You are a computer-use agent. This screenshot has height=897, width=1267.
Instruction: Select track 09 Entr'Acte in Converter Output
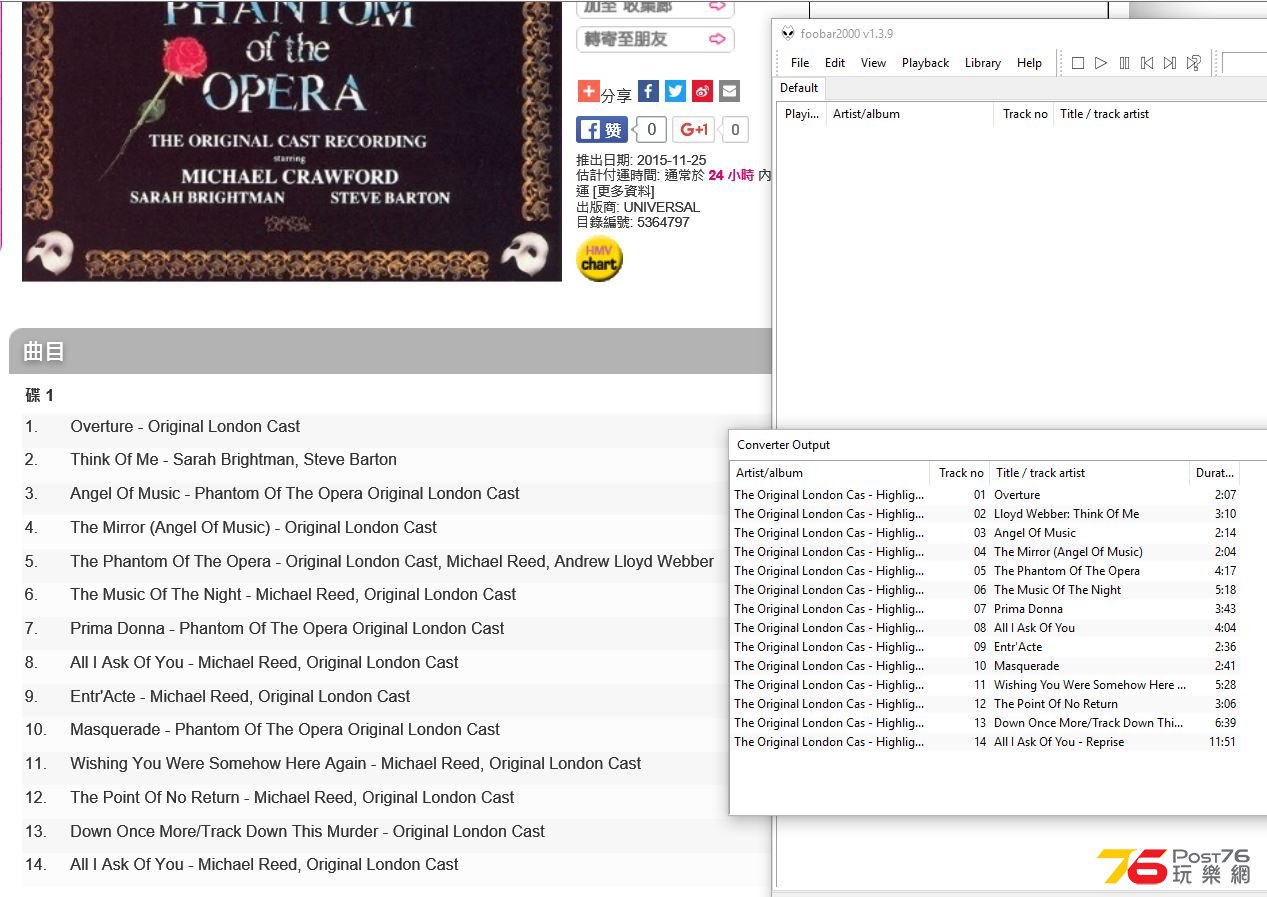(985, 647)
